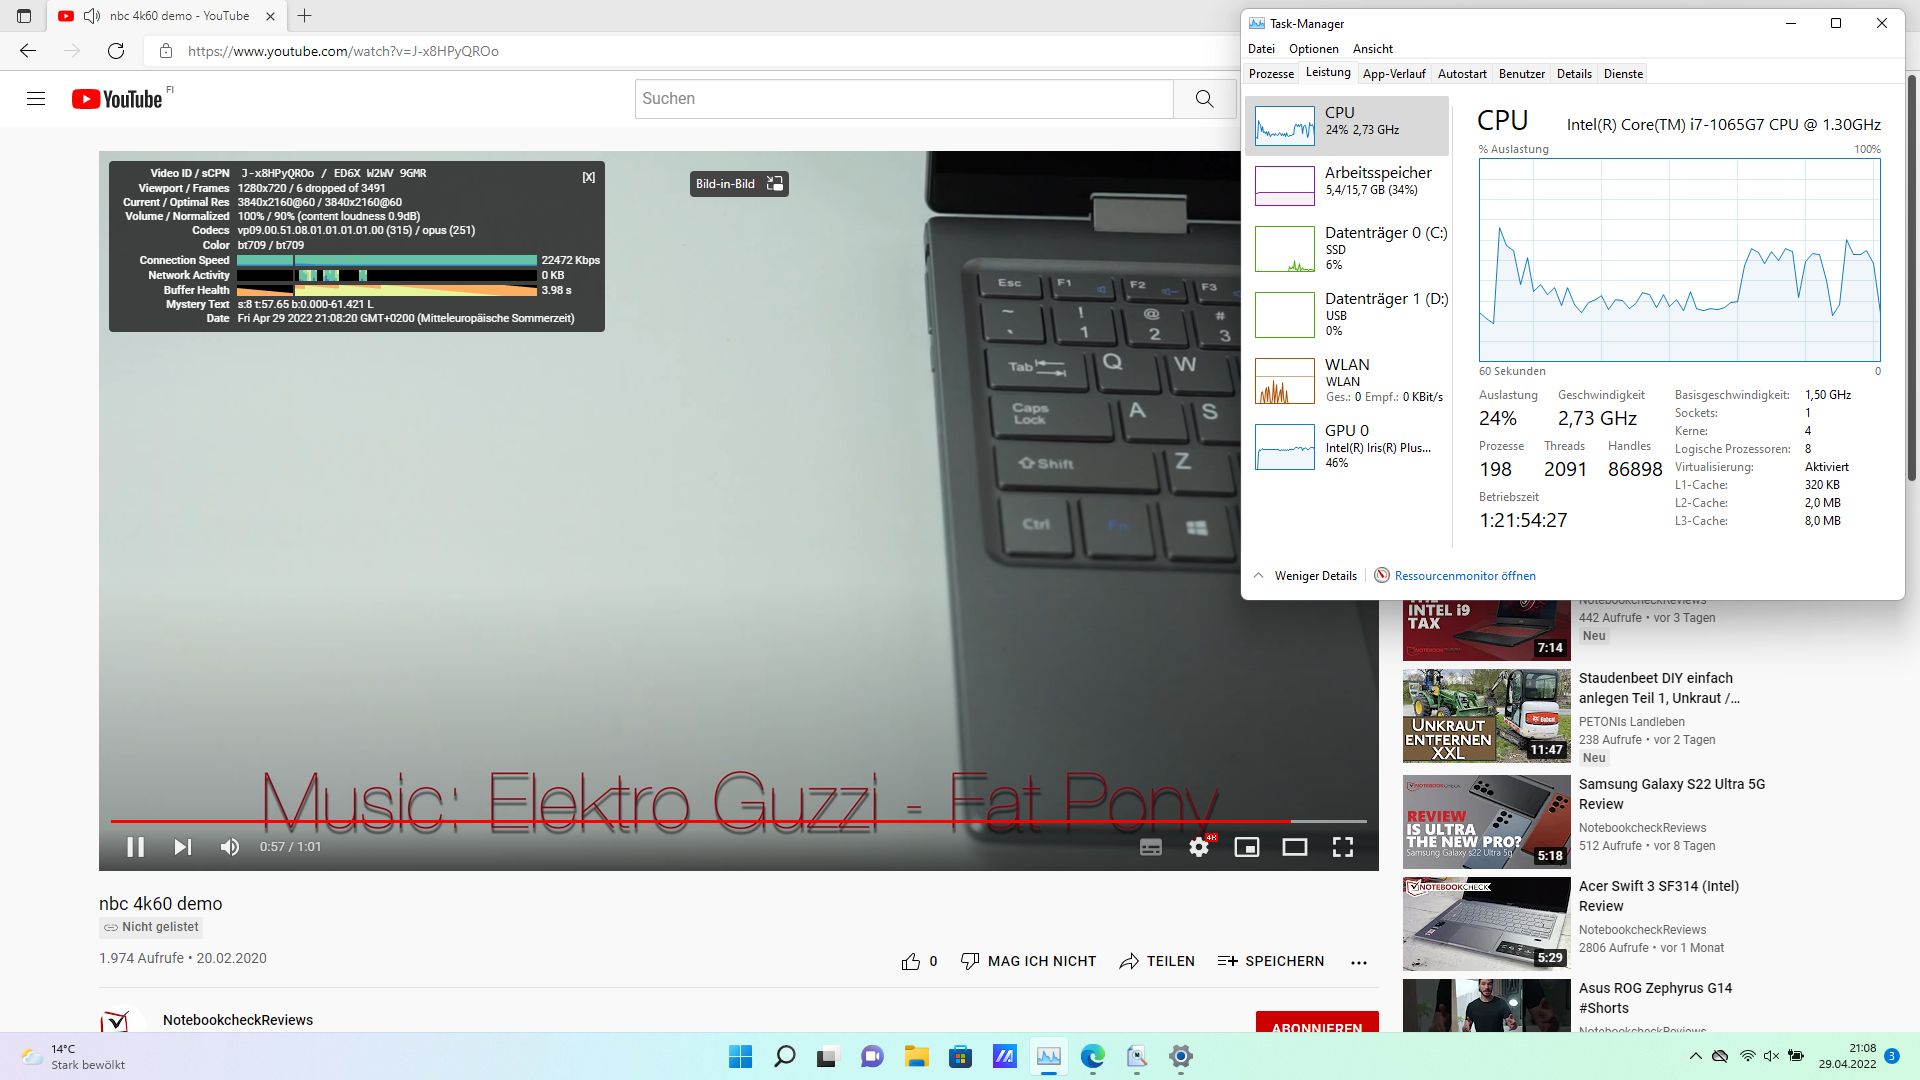Image resolution: width=1920 pixels, height=1080 pixels.
Task: Close the stats for nerds overlay
Action: (588, 177)
